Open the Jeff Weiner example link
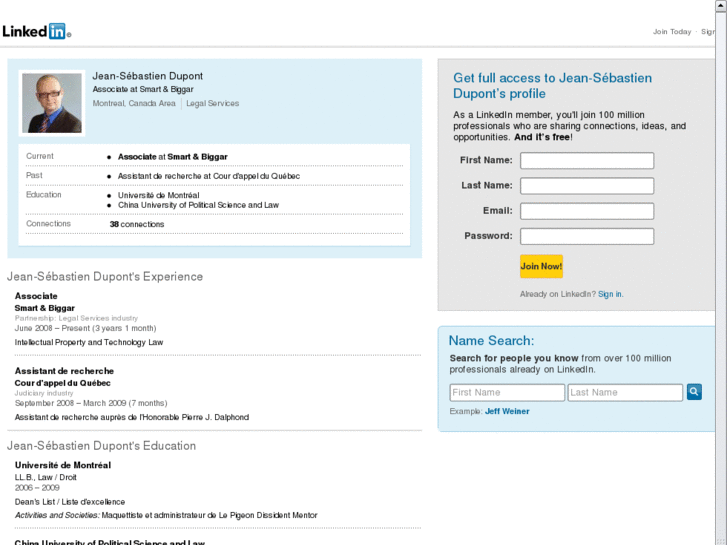The height and width of the screenshot is (545, 727). click(508, 411)
